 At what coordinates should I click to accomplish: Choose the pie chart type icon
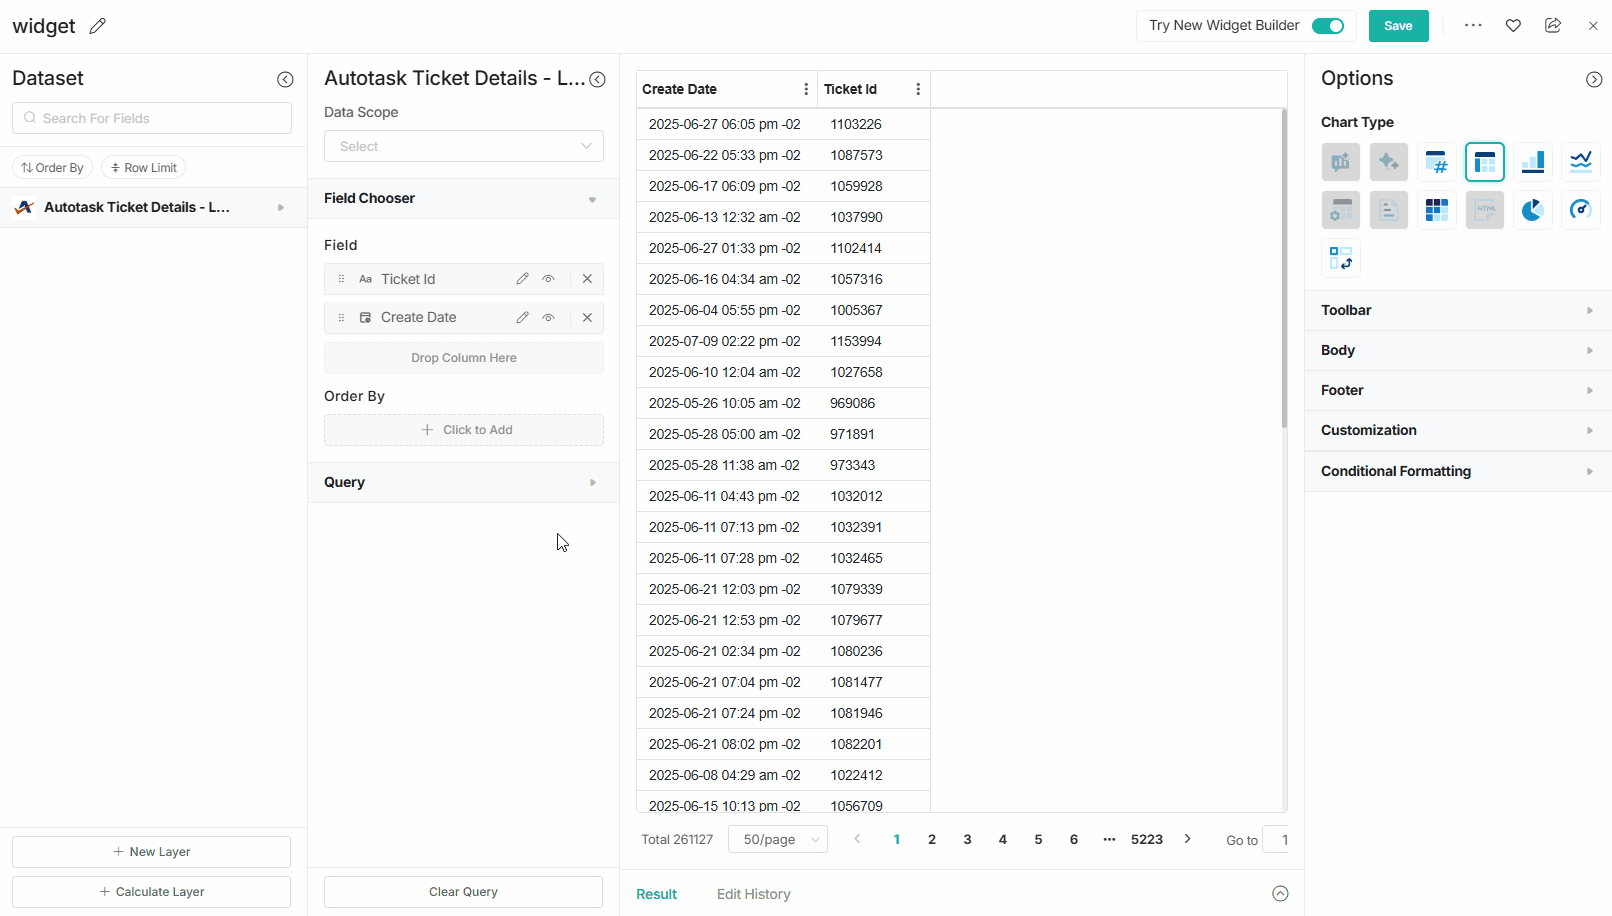point(1532,210)
